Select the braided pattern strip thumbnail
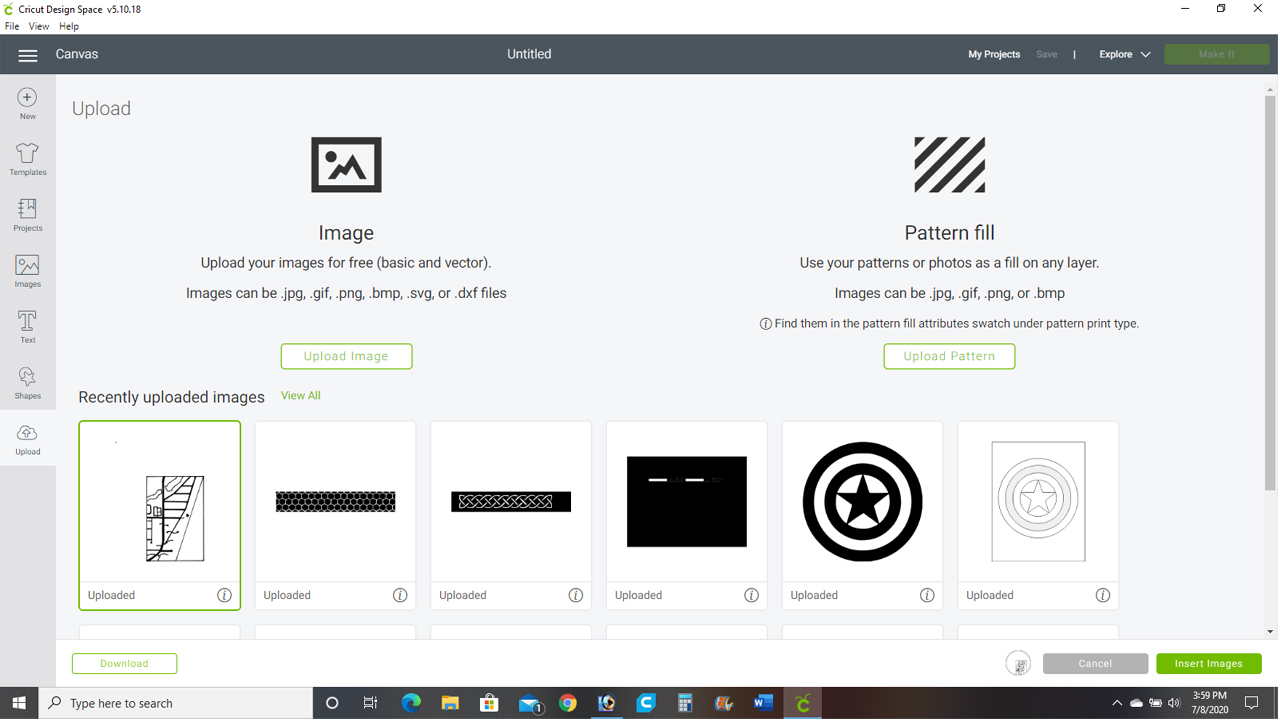The image size is (1280, 720). [511, 502]
